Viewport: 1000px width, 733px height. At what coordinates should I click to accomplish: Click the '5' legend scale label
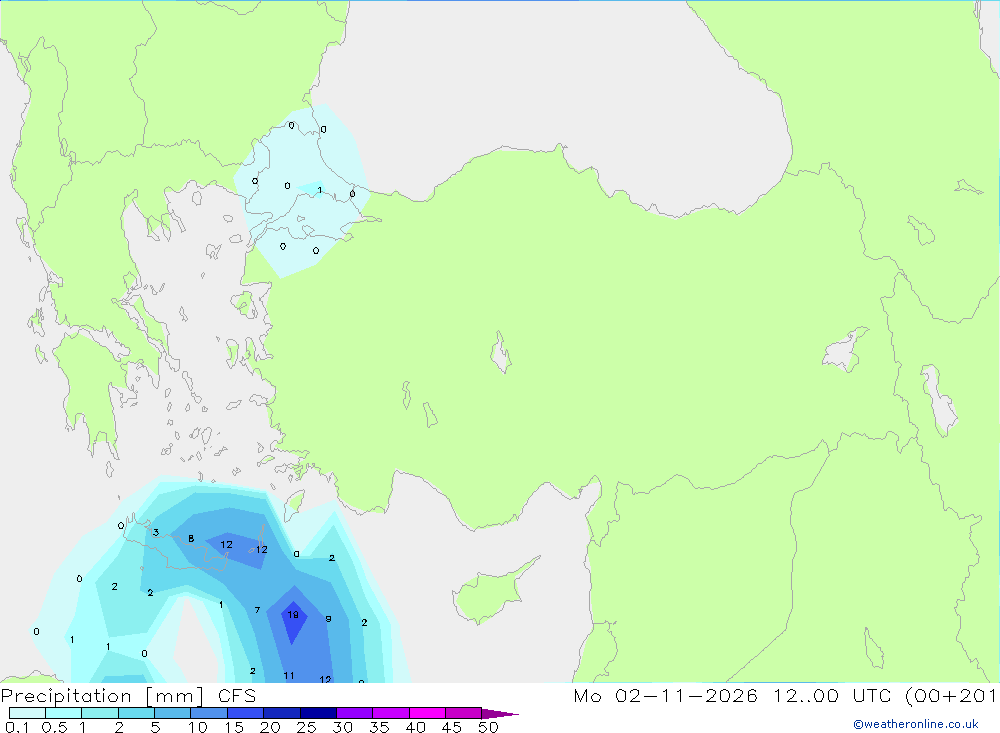coord(155,727)
